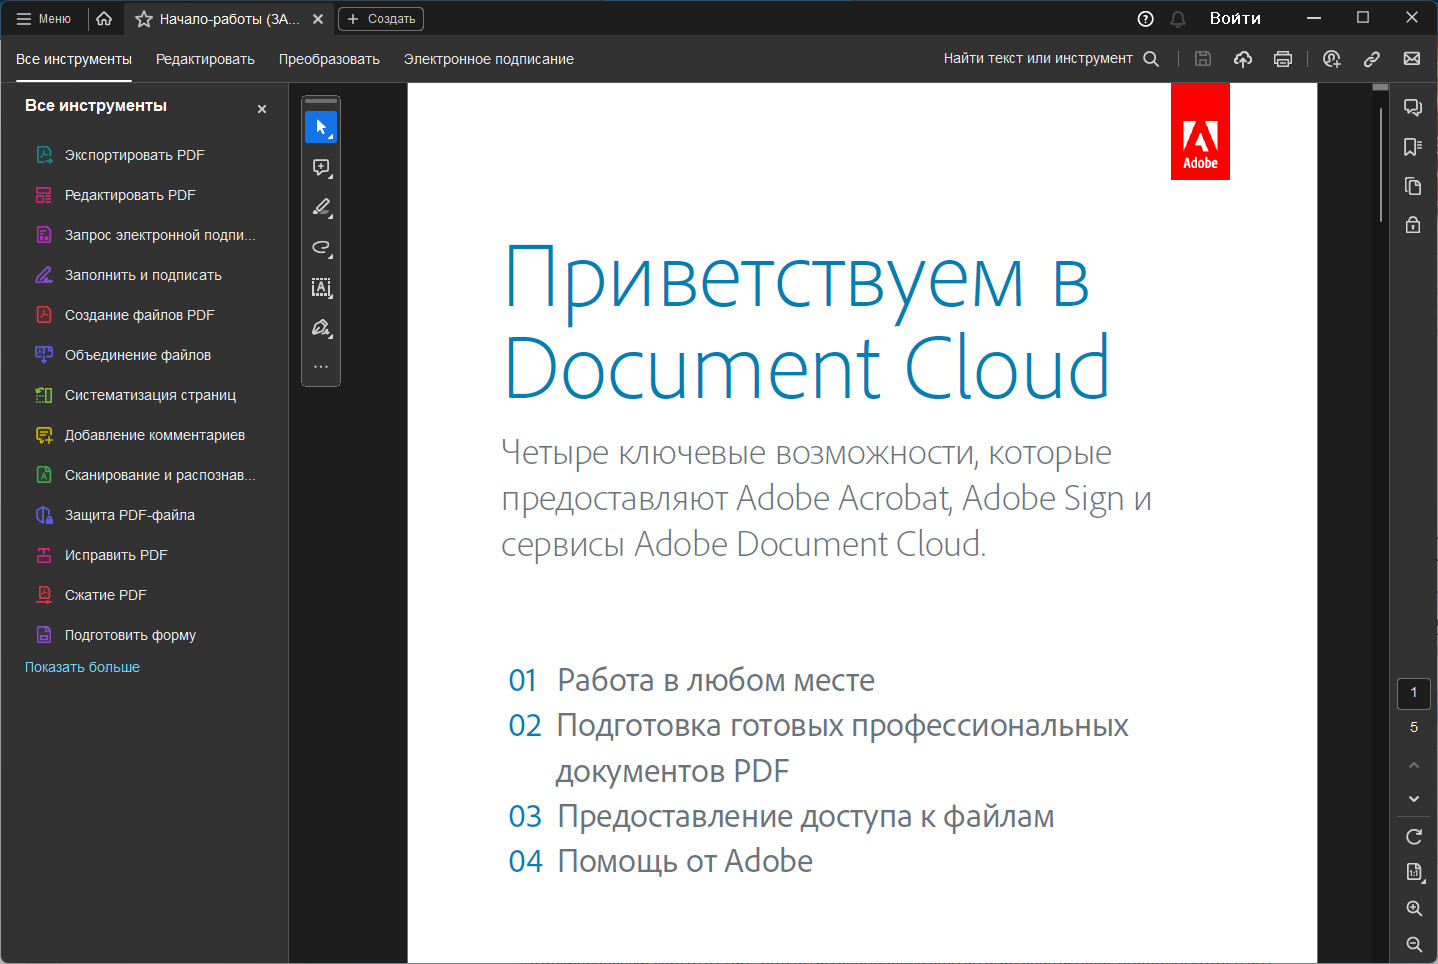1438x964 pixels.
Task: Click the Показать больше link
Action: (x=82, y=667)
